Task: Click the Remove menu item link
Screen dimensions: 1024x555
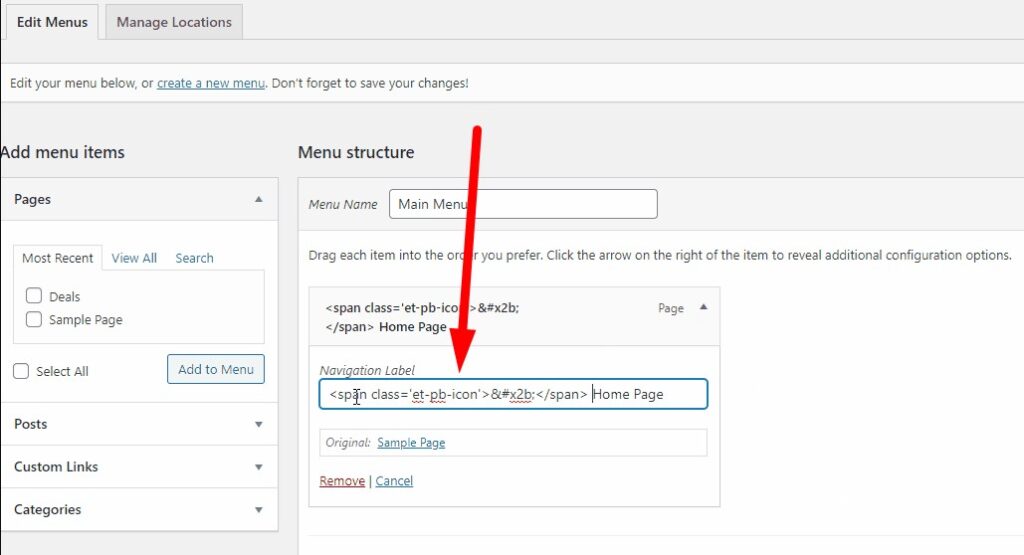Action: (342, 481)
